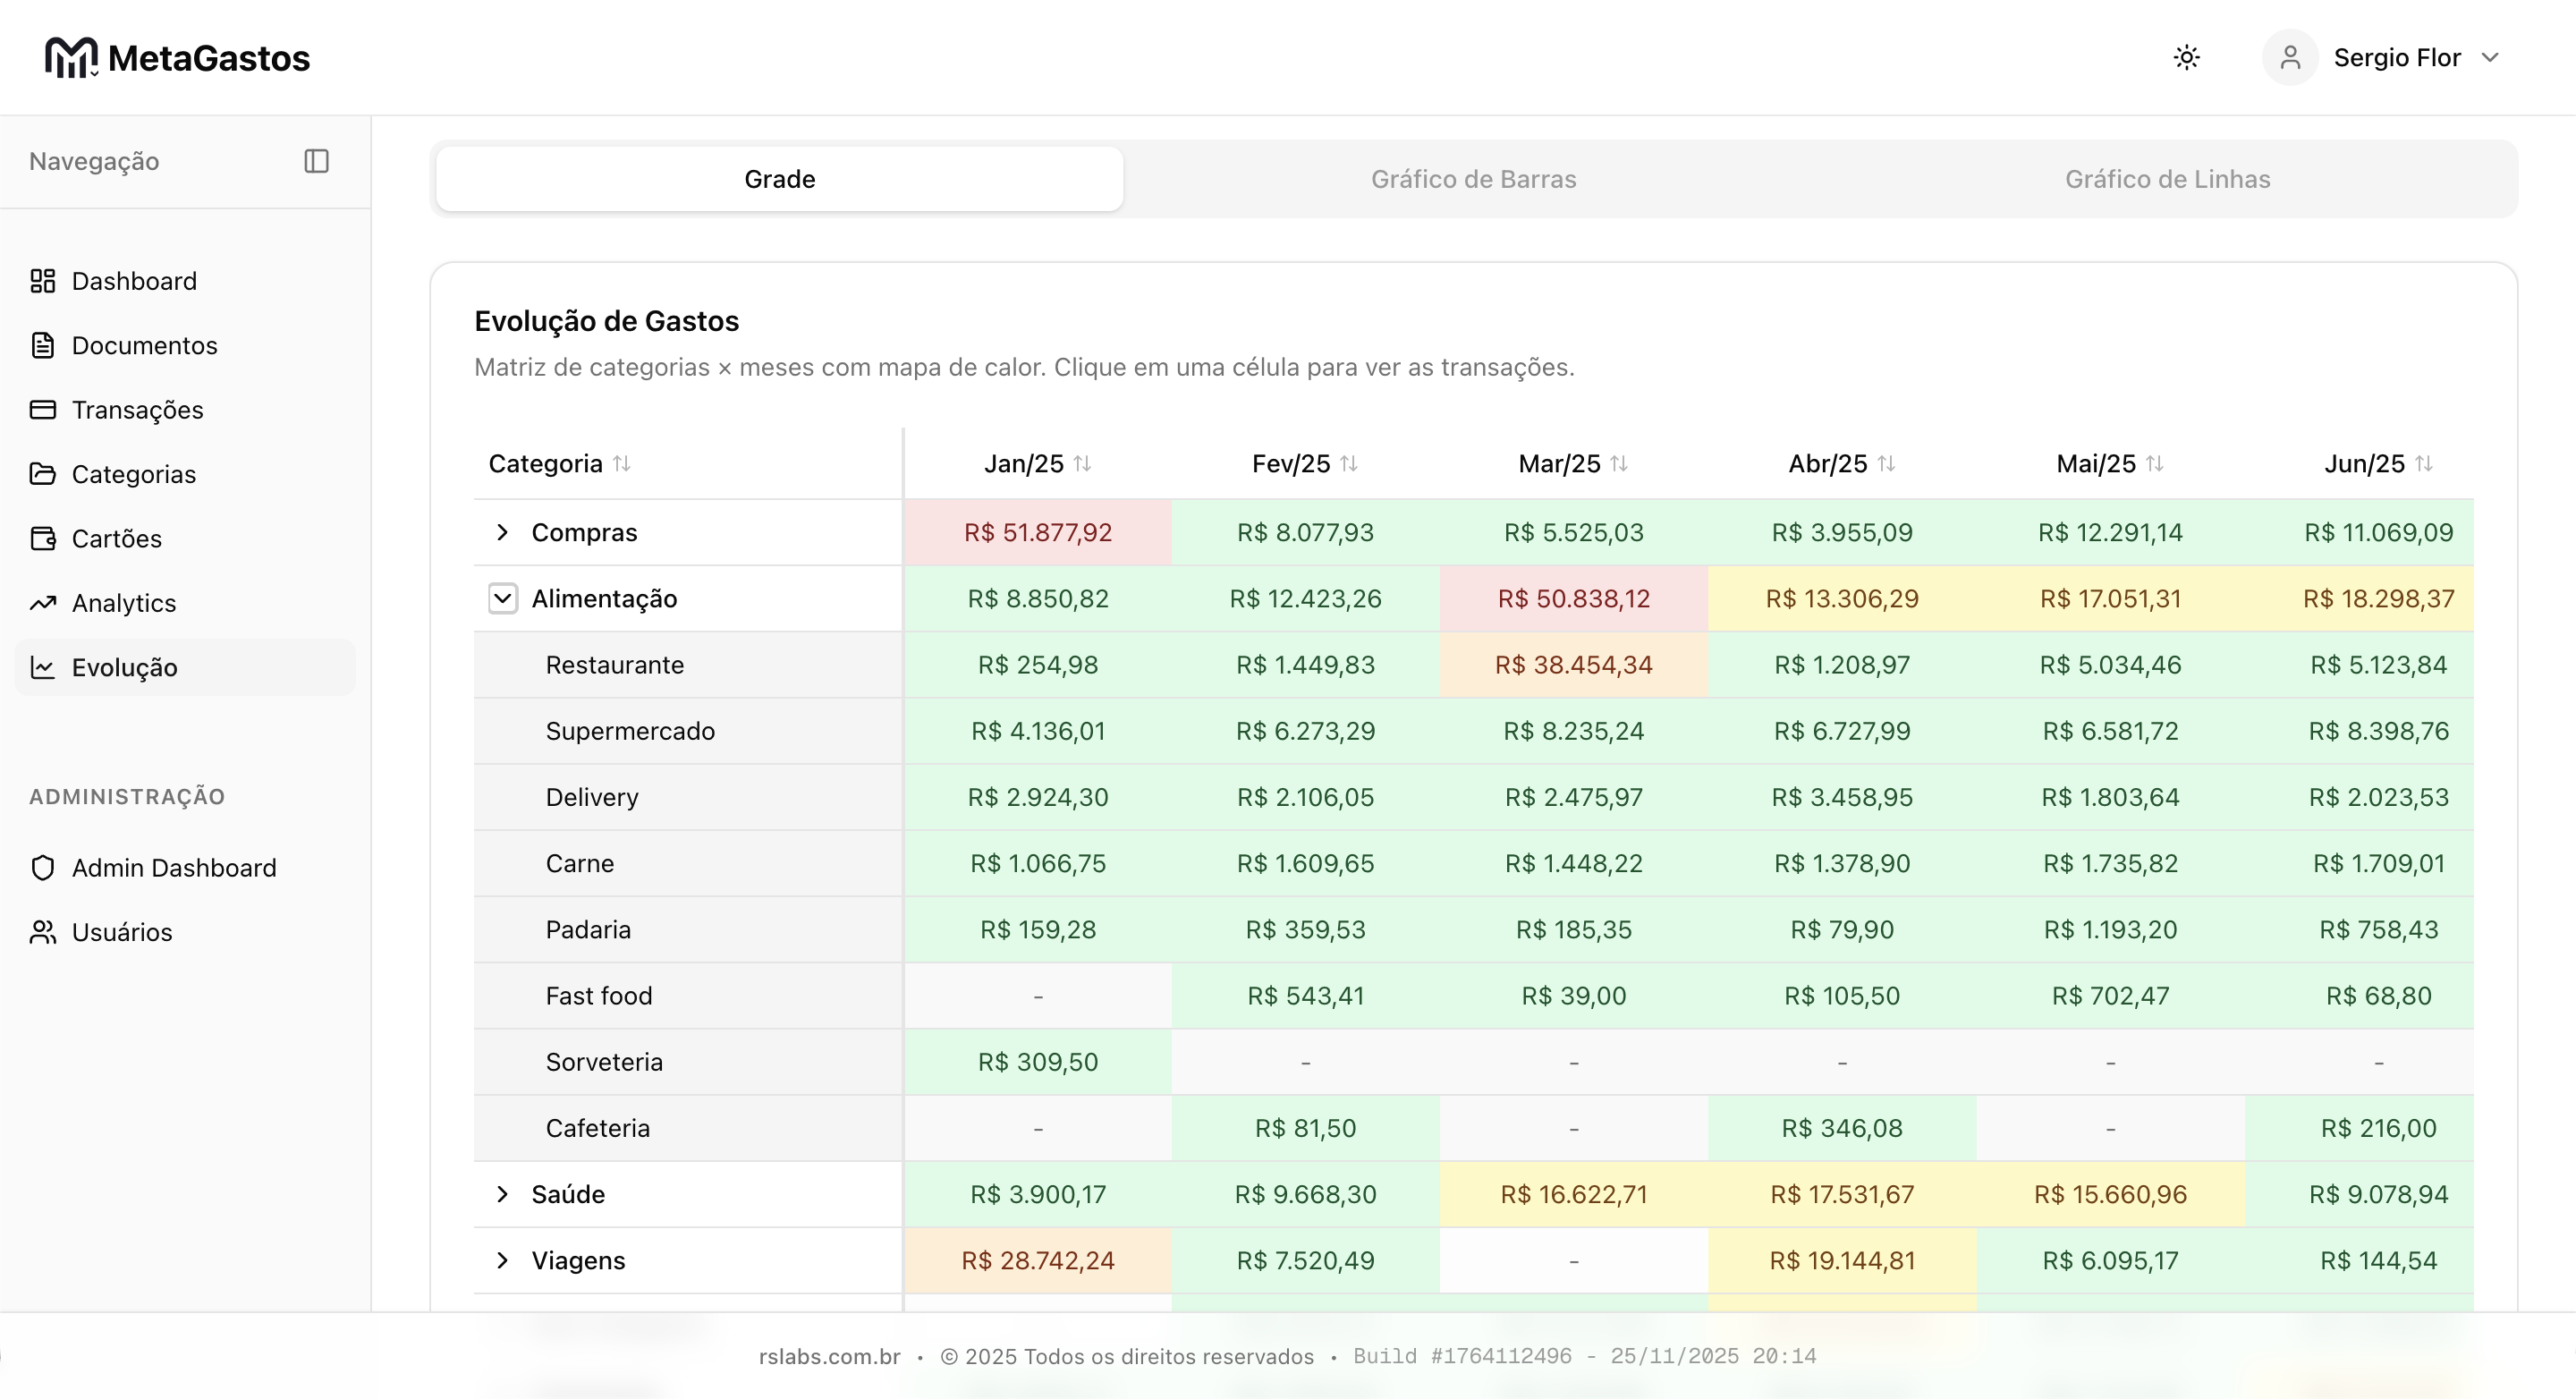Expand the Saúde category row

pos(502,1194)
